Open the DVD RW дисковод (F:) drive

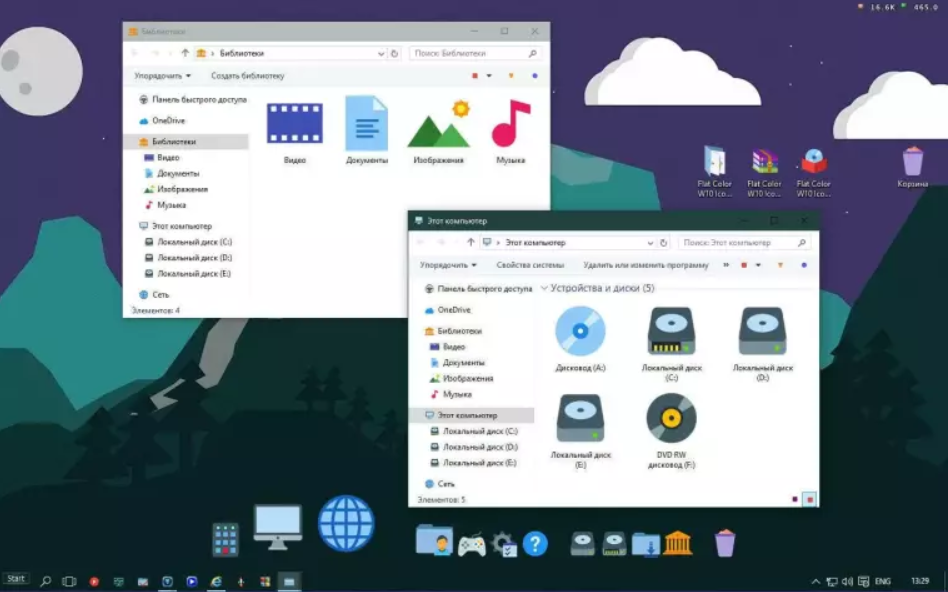tap(671, 418)
